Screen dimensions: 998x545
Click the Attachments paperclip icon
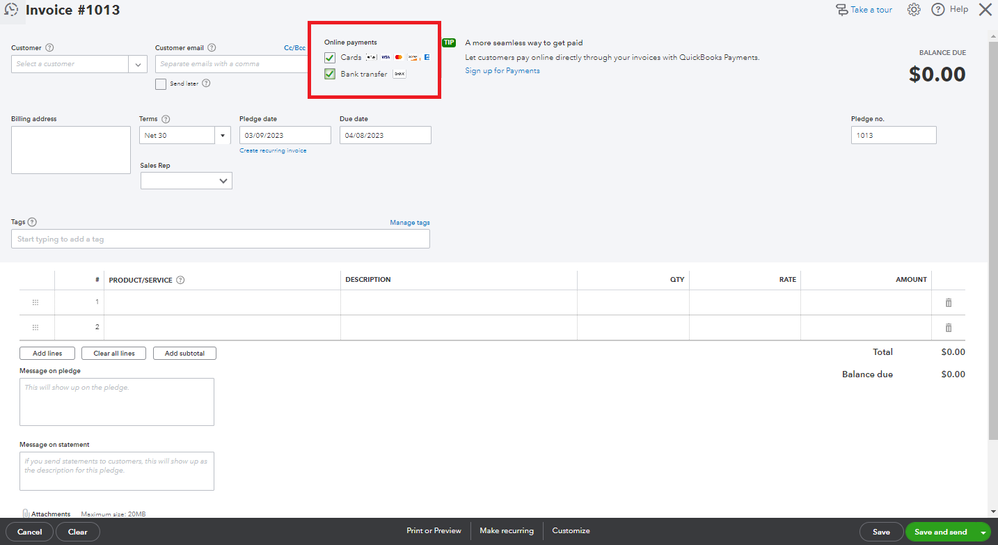pyautogui.click(x=25, y=513)
